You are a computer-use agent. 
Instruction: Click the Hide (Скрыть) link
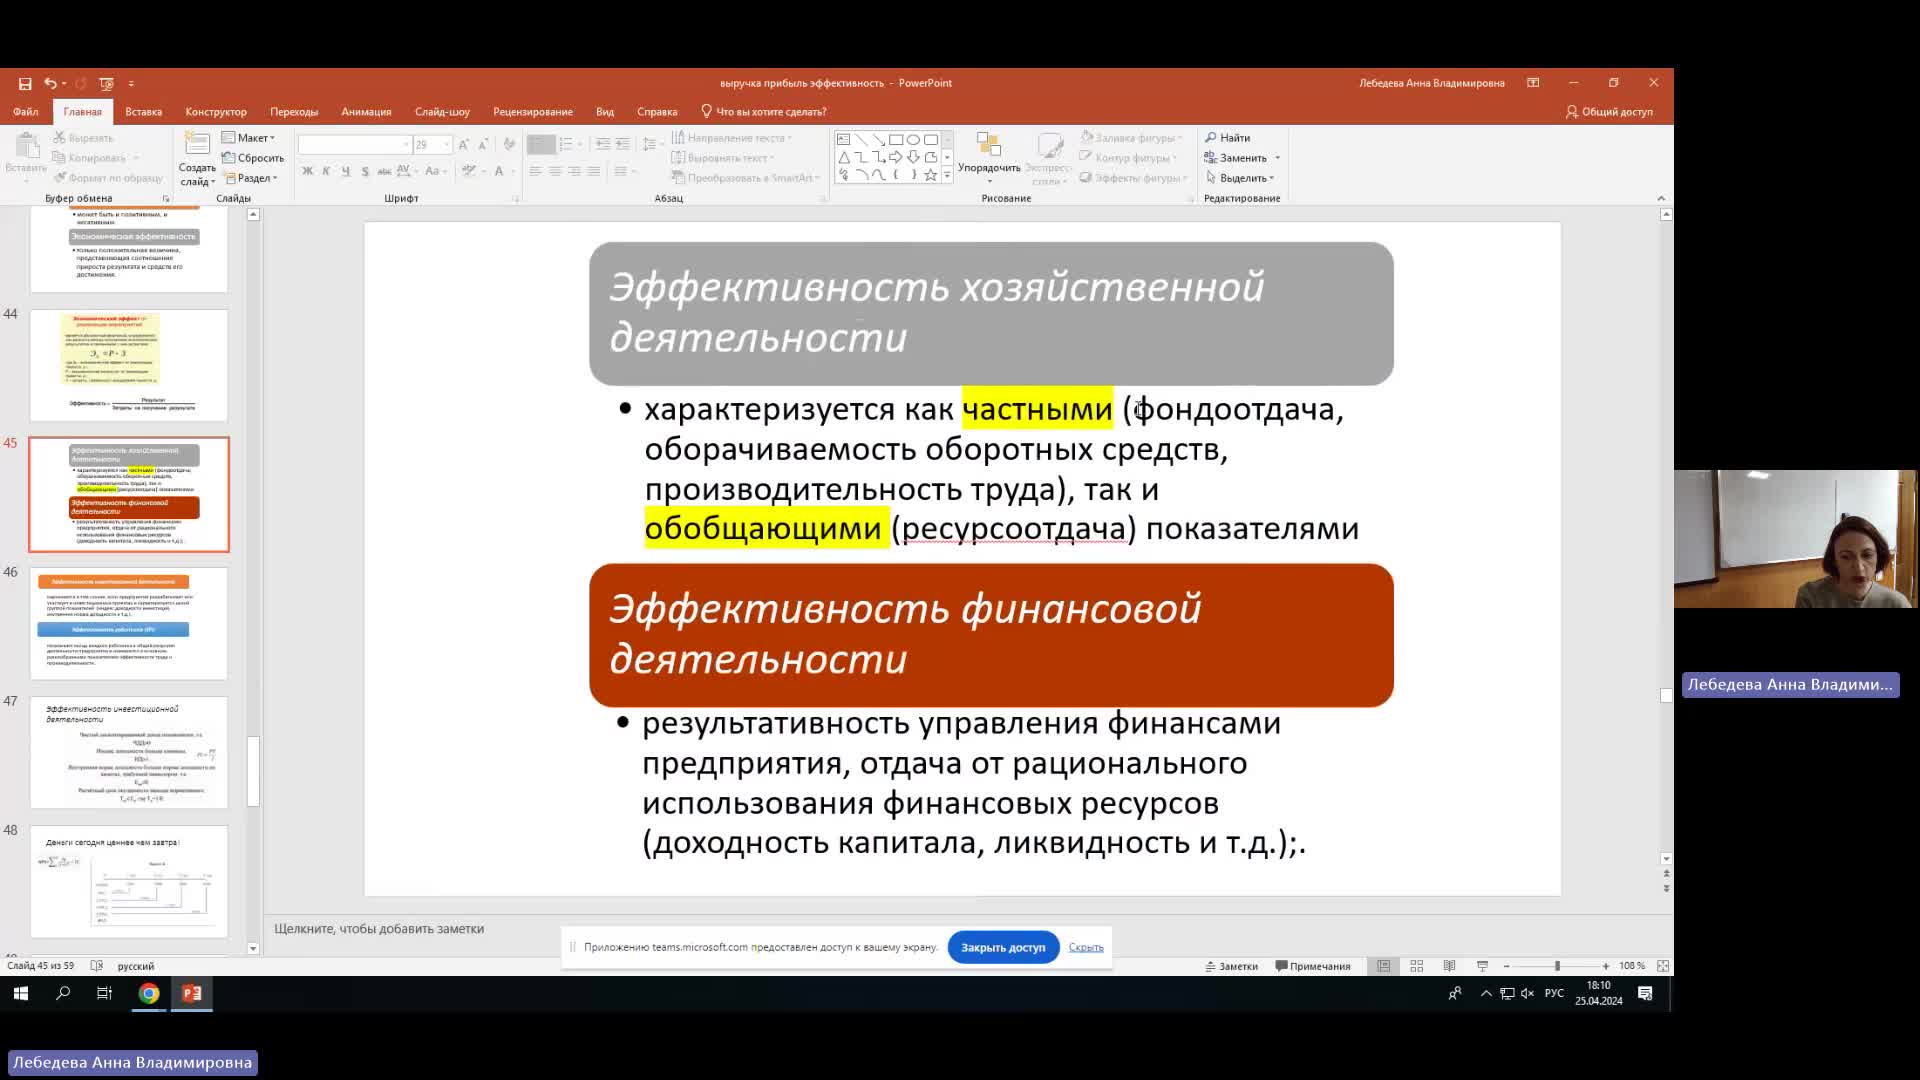(1086, 947)
